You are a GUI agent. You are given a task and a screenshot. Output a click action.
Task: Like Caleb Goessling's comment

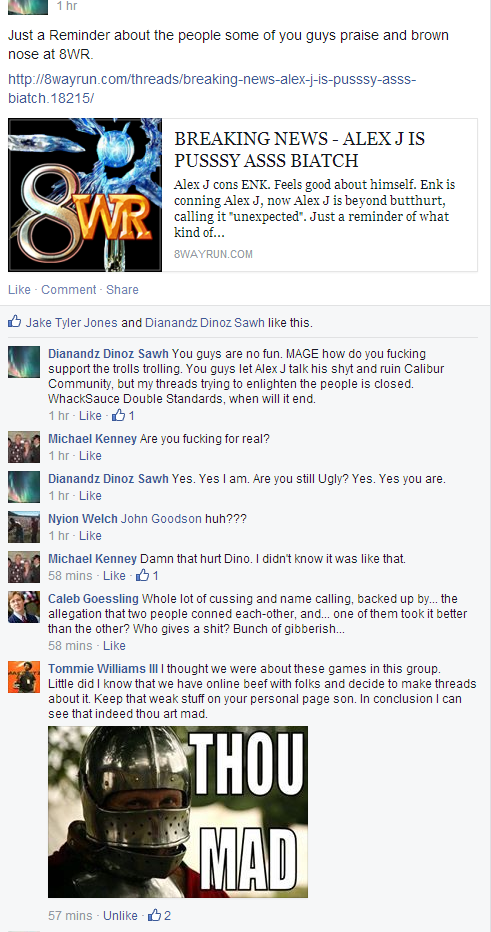(x=114, y=646)
